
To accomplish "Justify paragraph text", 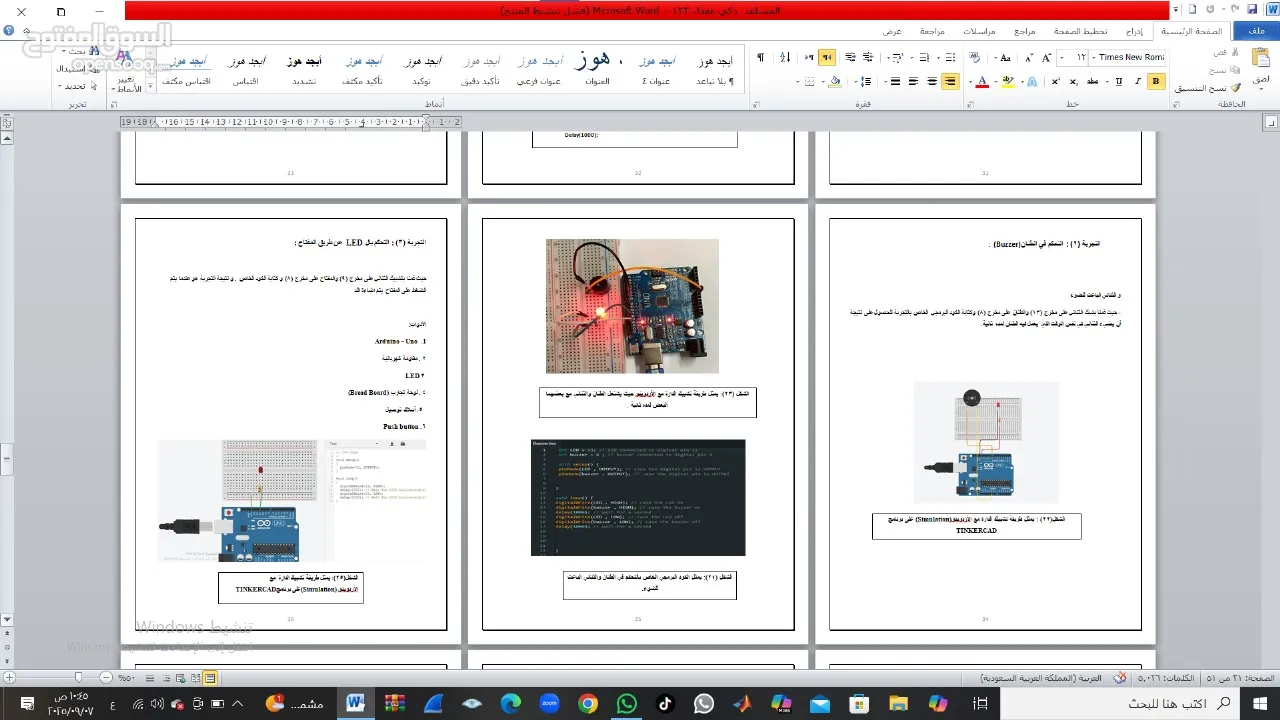I will click(895, 81).
